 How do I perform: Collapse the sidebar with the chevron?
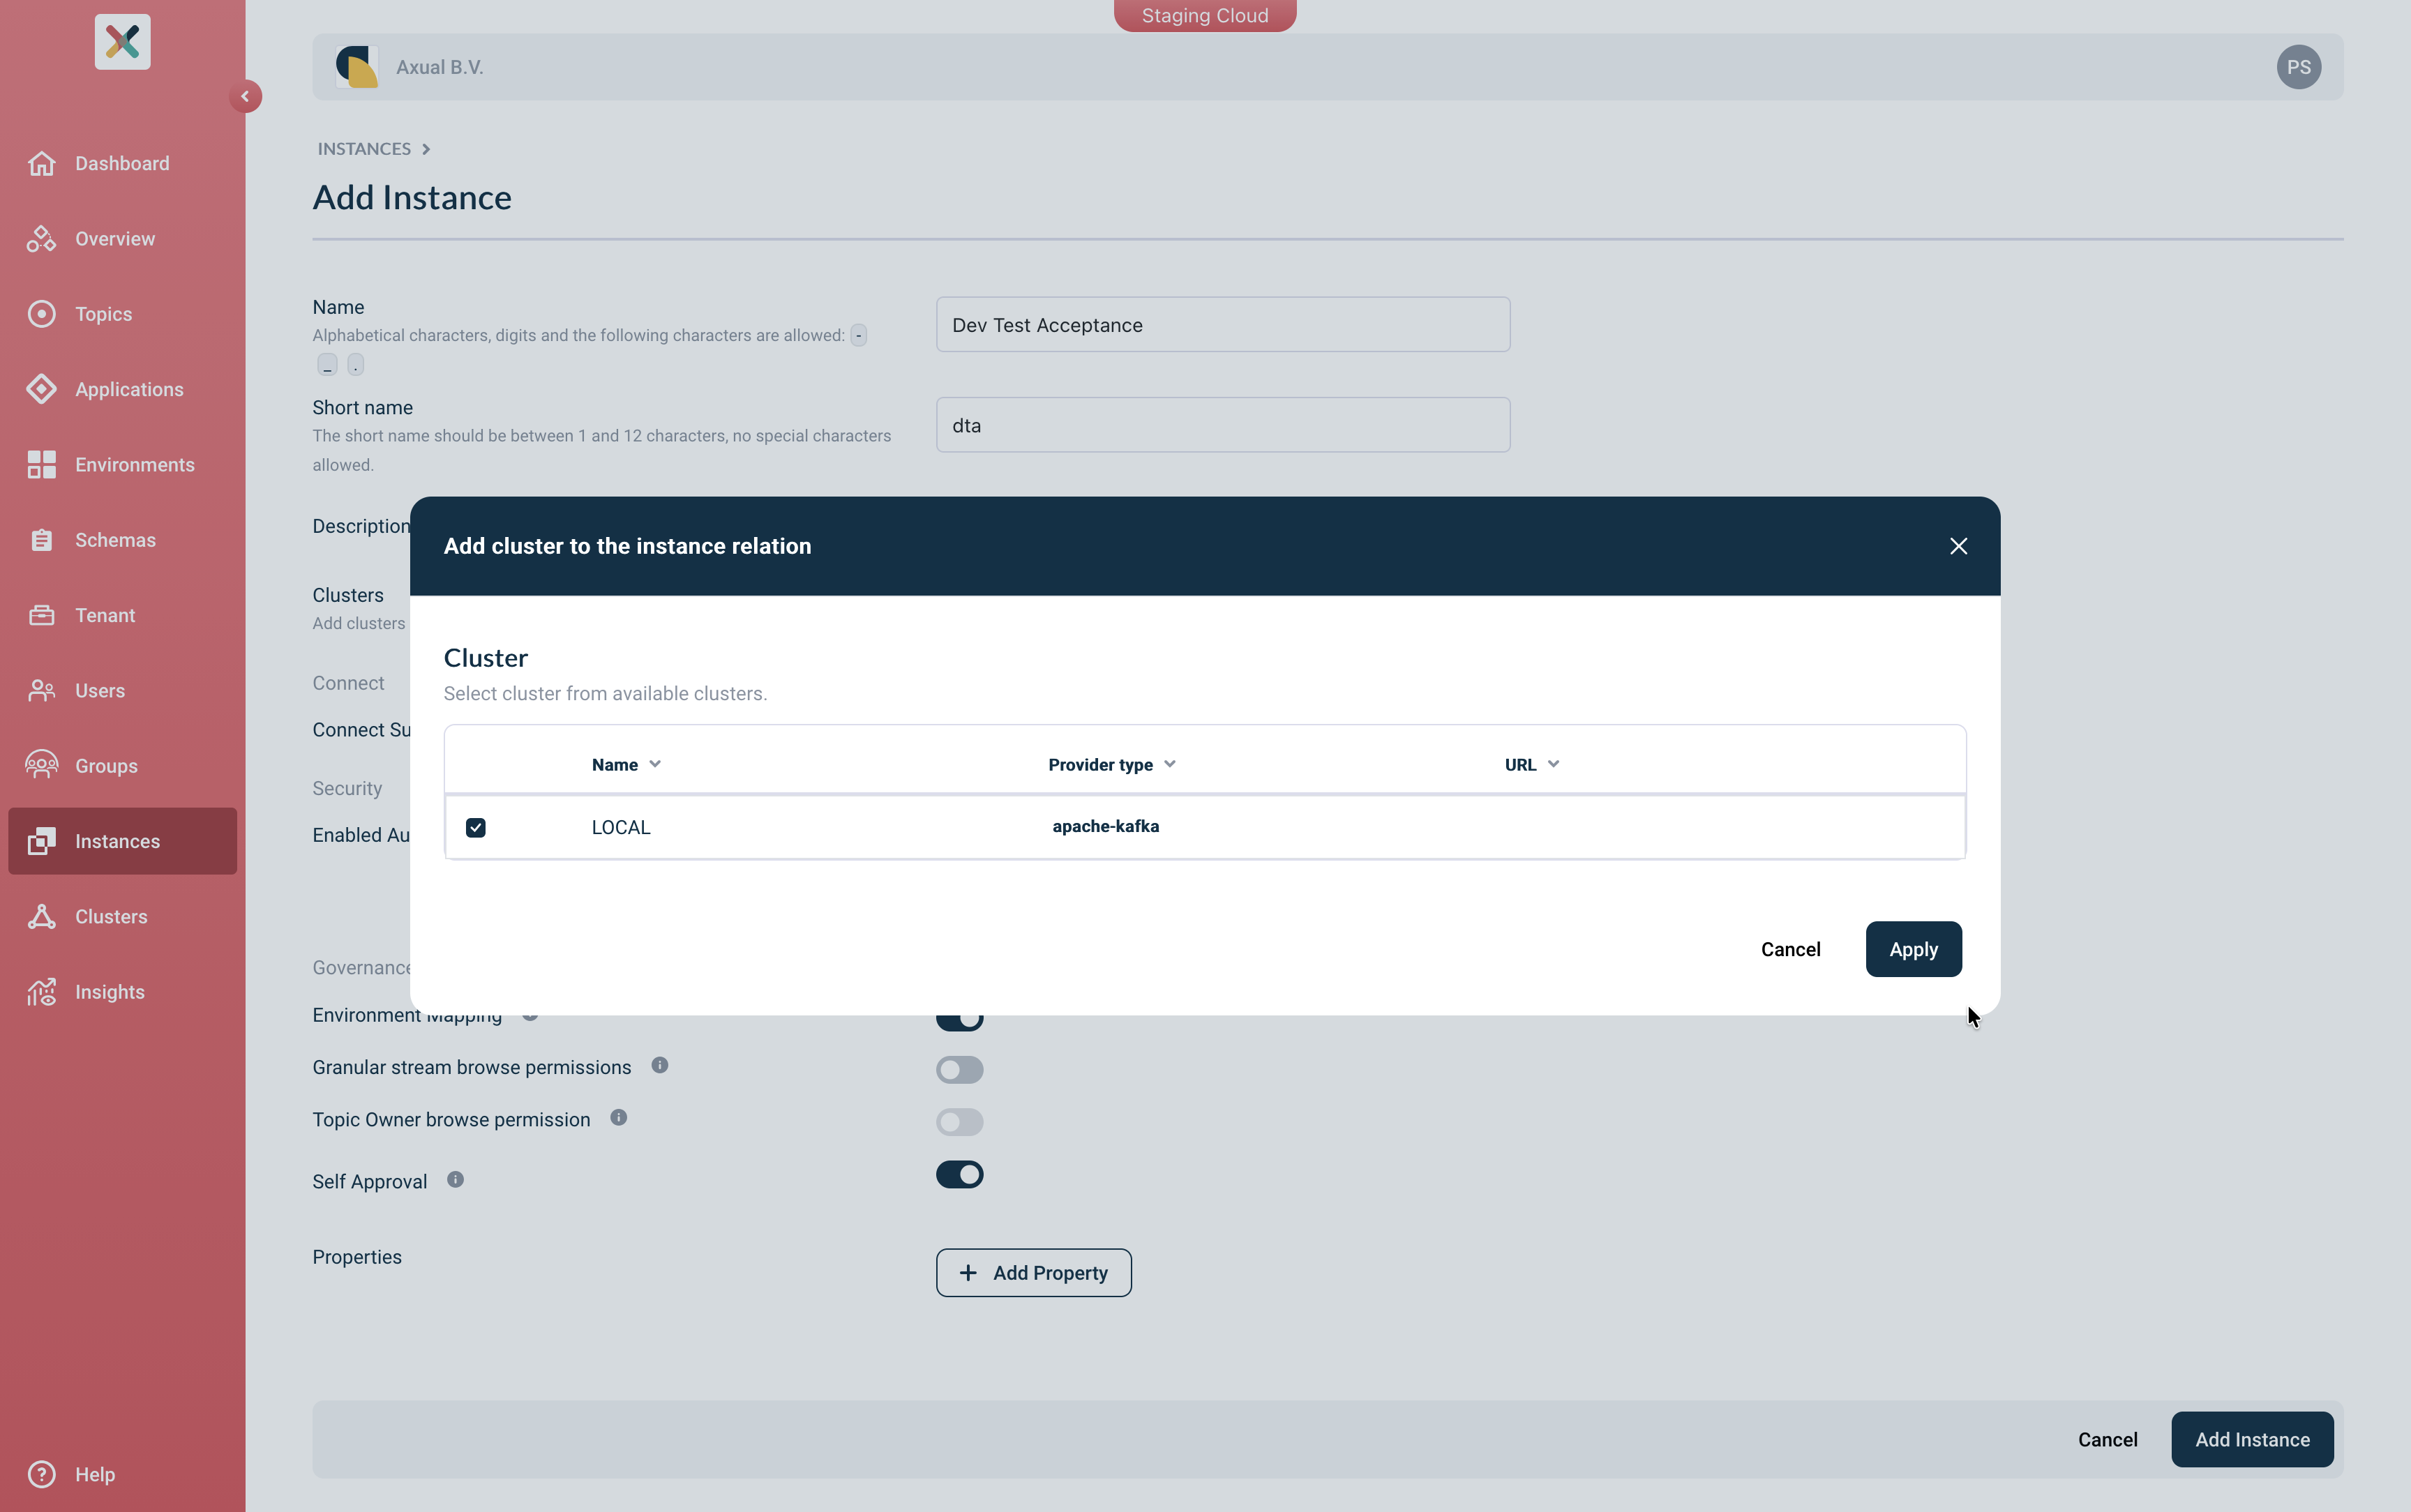pos(246,96)
